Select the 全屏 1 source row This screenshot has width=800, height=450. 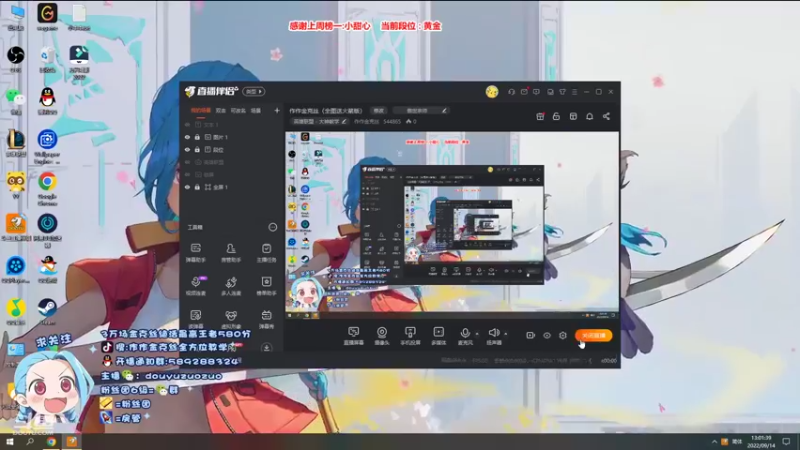click(231, 187)
